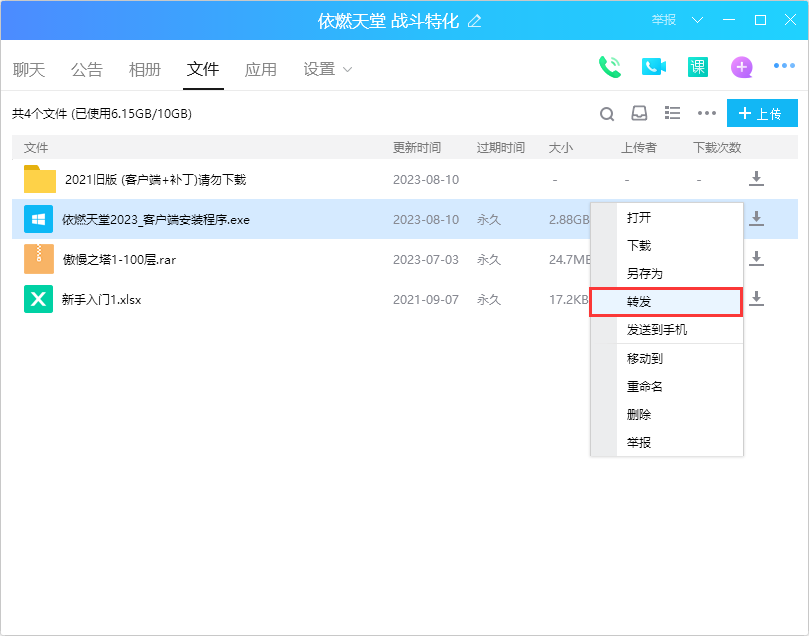Search group files with the magnifier icon
Image resolution: width=809 pixels, height=636 pixels.
pos(607,114)
